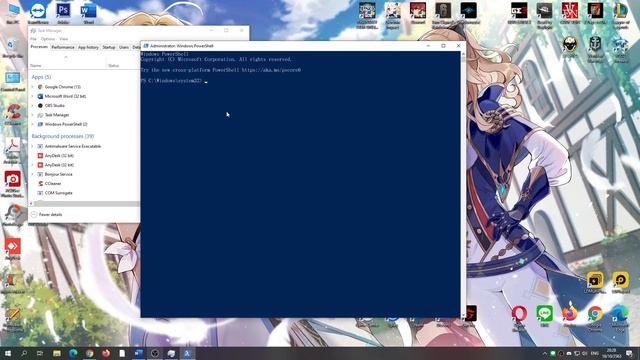This screenshot has width=640, height=360.
Task: Open the LINE desktop shortcut
Action: (x=544, y=316)
